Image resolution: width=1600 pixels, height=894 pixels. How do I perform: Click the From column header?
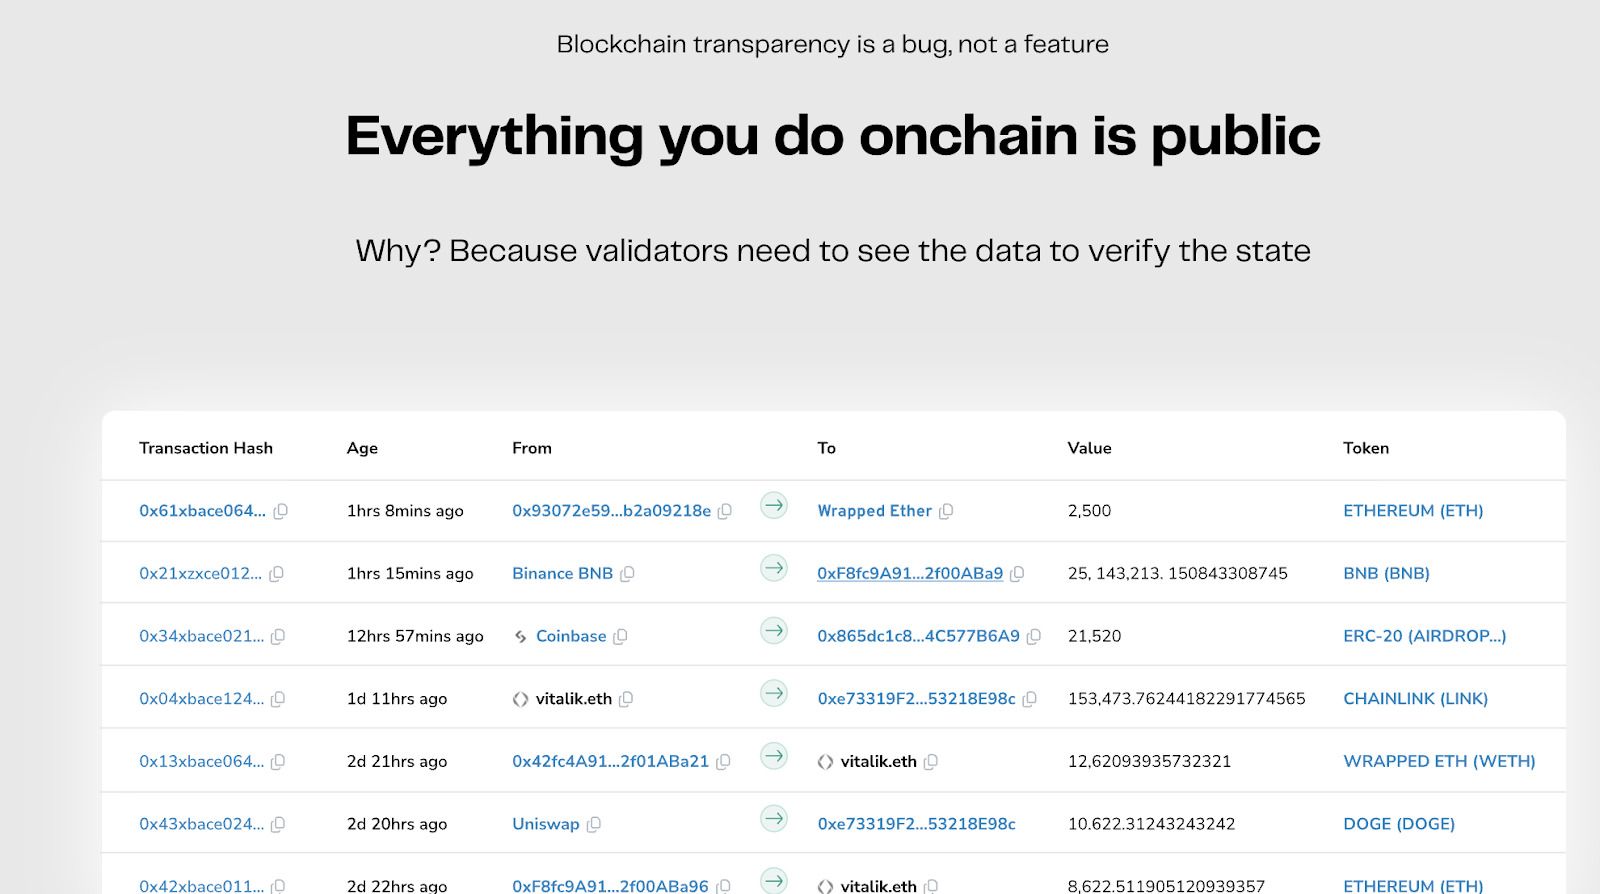point(532,448)
